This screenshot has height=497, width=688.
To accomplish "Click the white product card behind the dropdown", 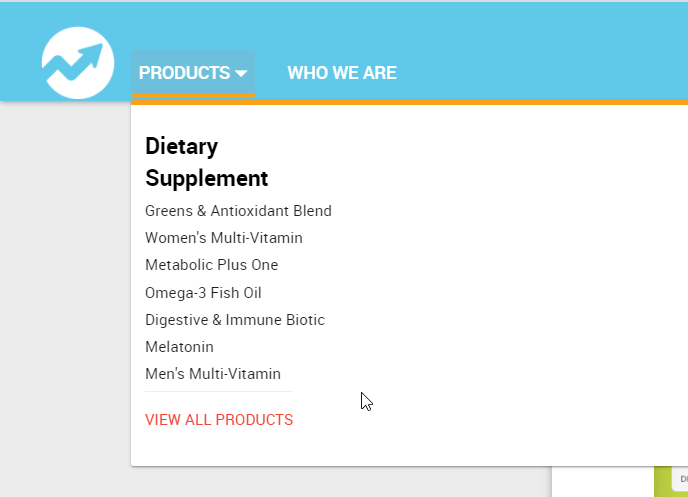I will click(x=602, y=481).
